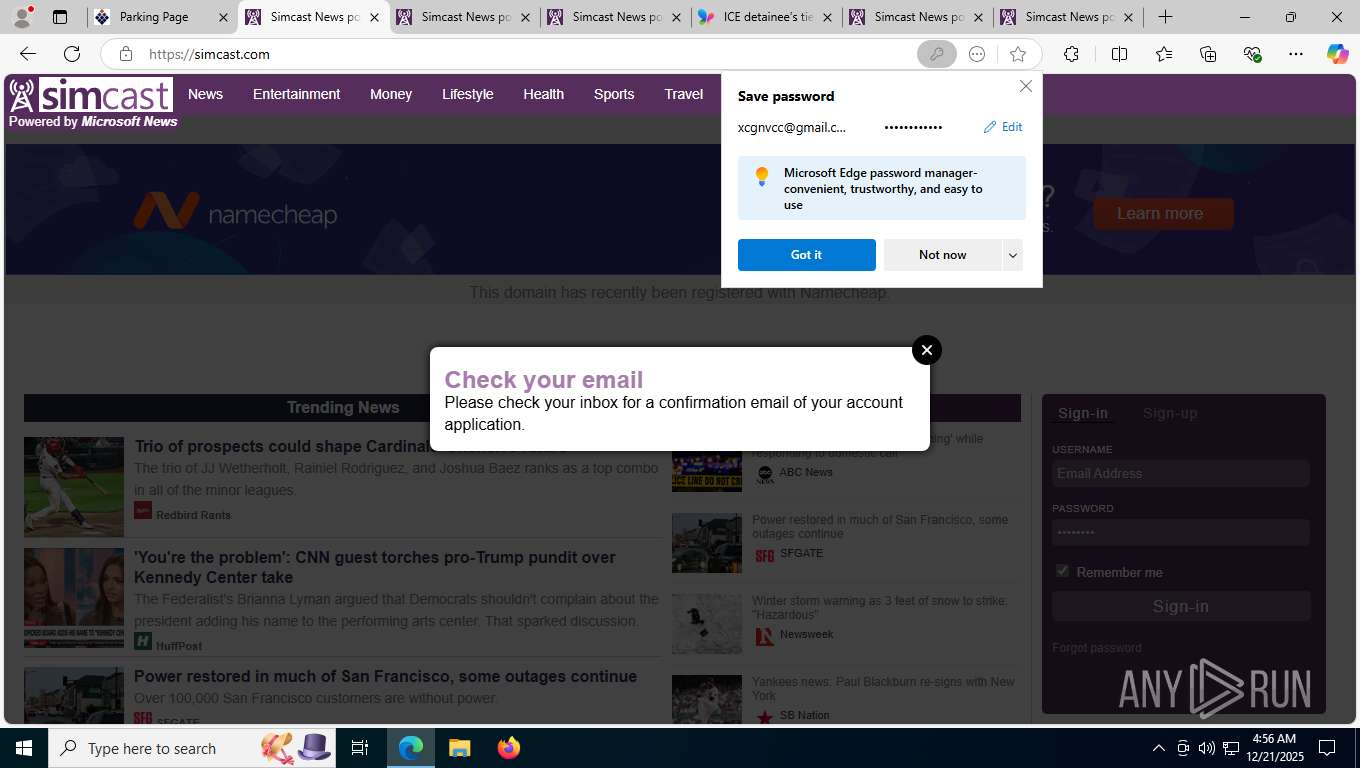Open the browser profile avatar icon
1360x768 pixels.
point(23,17)
